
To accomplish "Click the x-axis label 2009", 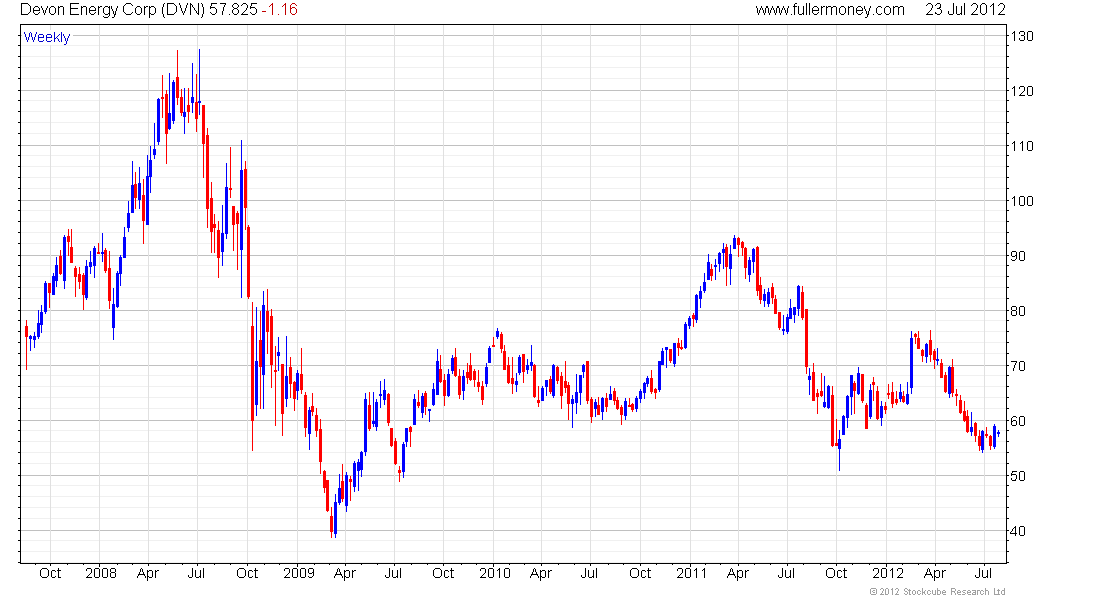I will (x=299, y=573).
